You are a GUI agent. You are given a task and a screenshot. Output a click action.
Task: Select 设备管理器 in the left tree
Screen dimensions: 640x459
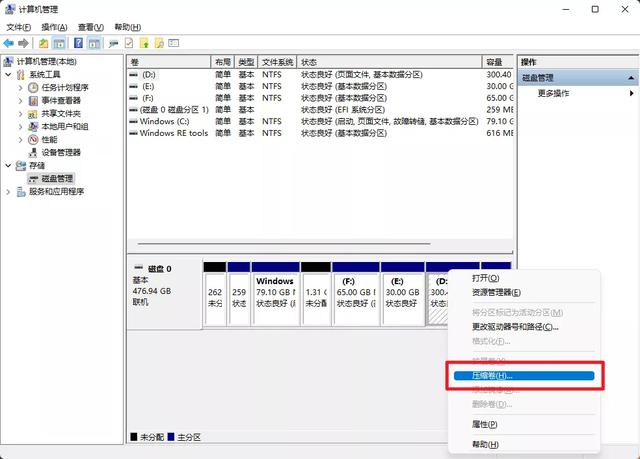coord(61,153)
